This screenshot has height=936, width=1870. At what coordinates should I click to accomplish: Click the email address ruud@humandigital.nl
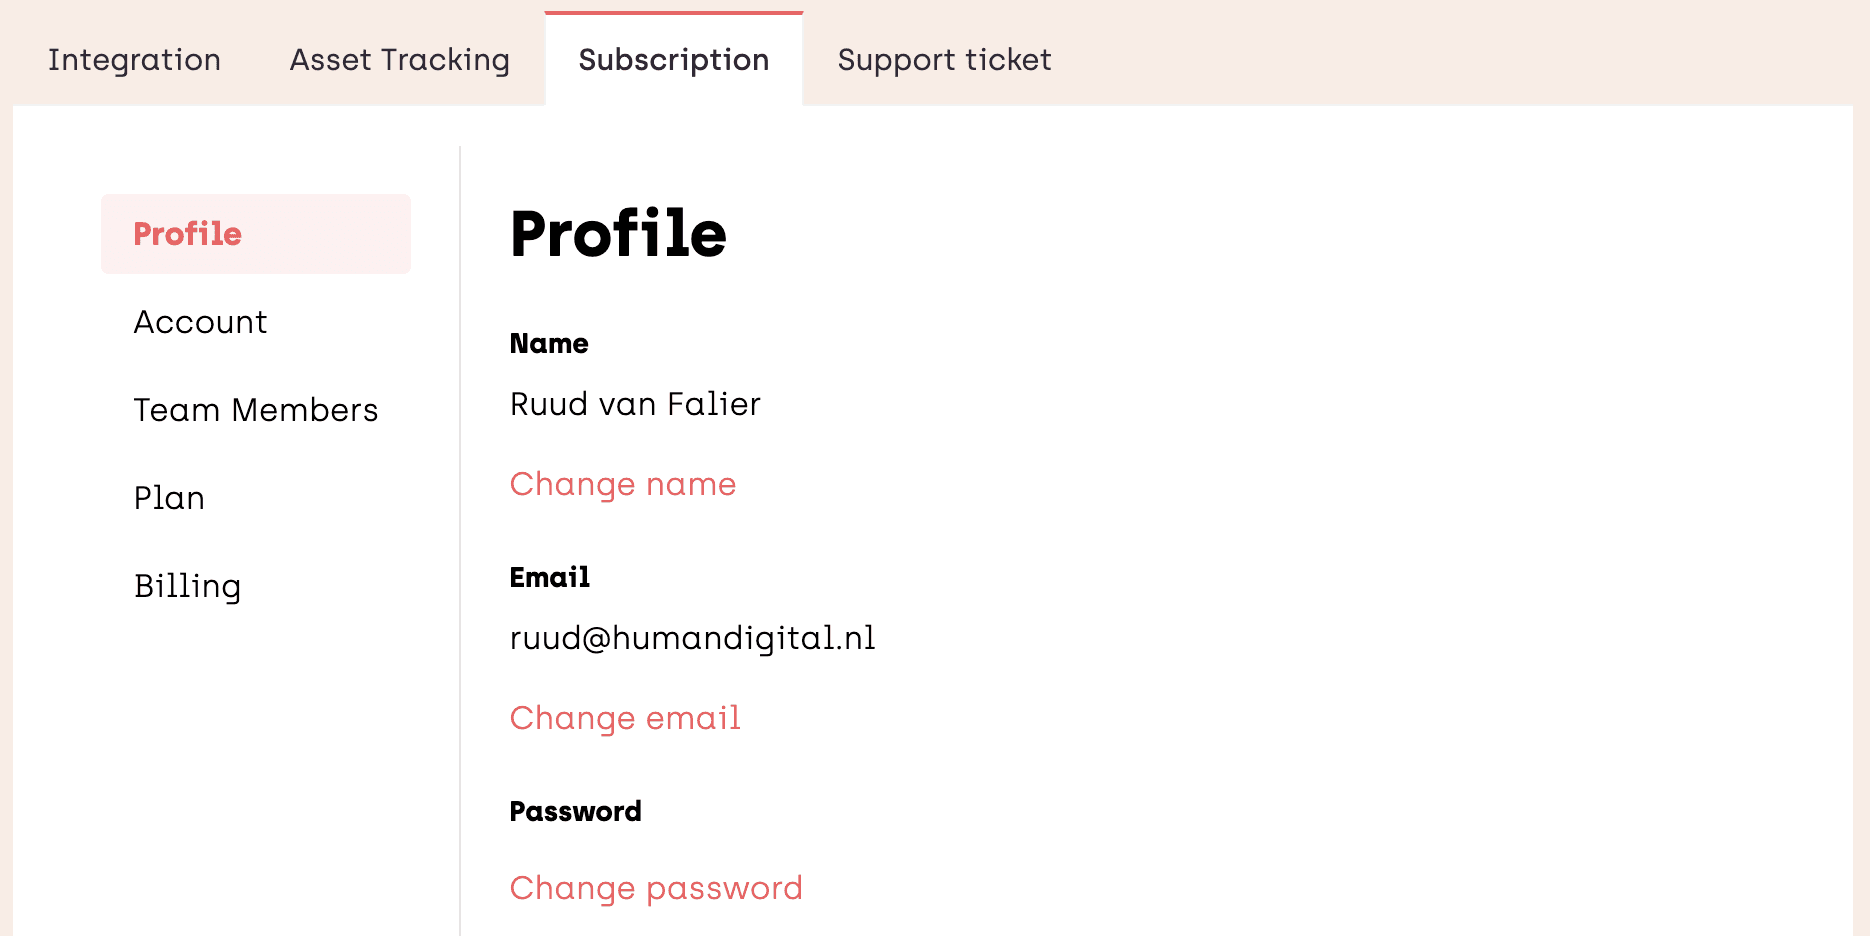click(x=692, y=638)
